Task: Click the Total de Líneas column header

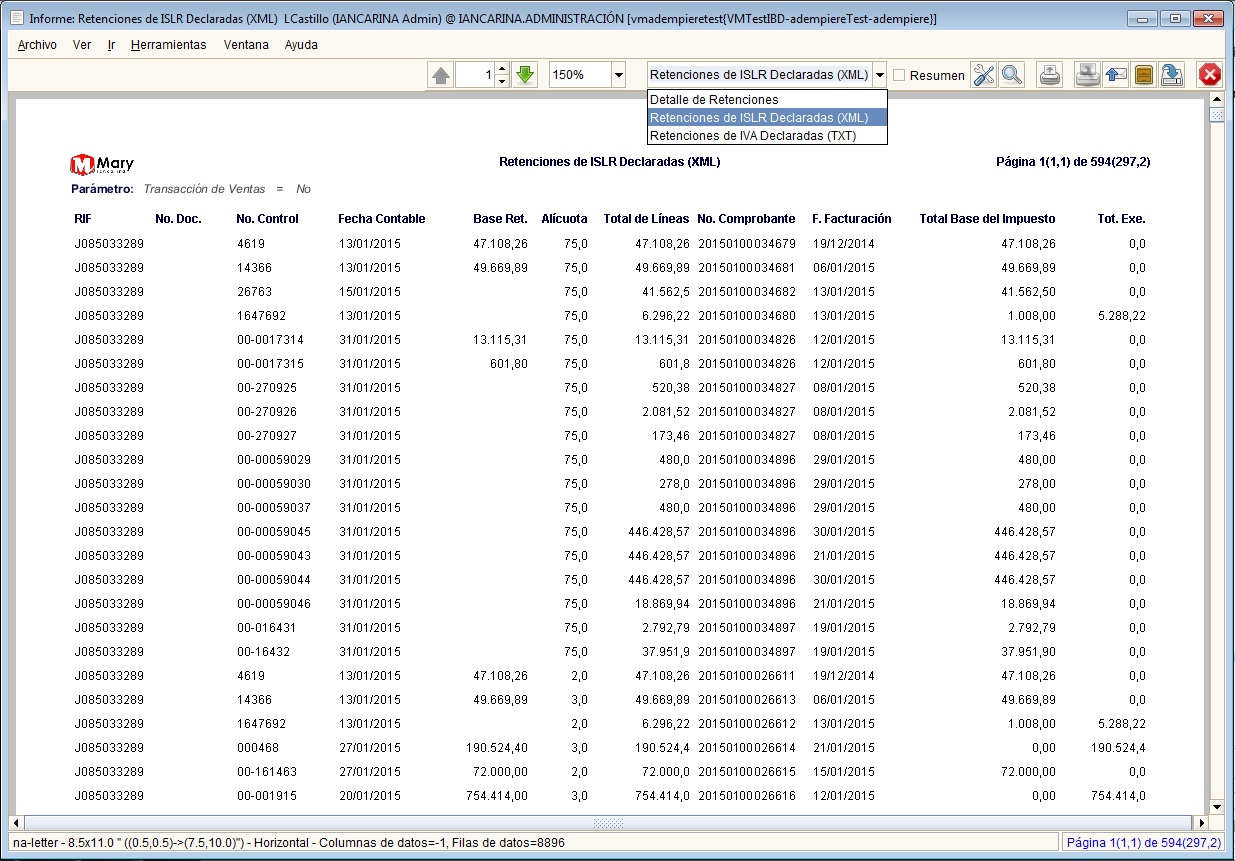Action: click(x=646, y=219)
